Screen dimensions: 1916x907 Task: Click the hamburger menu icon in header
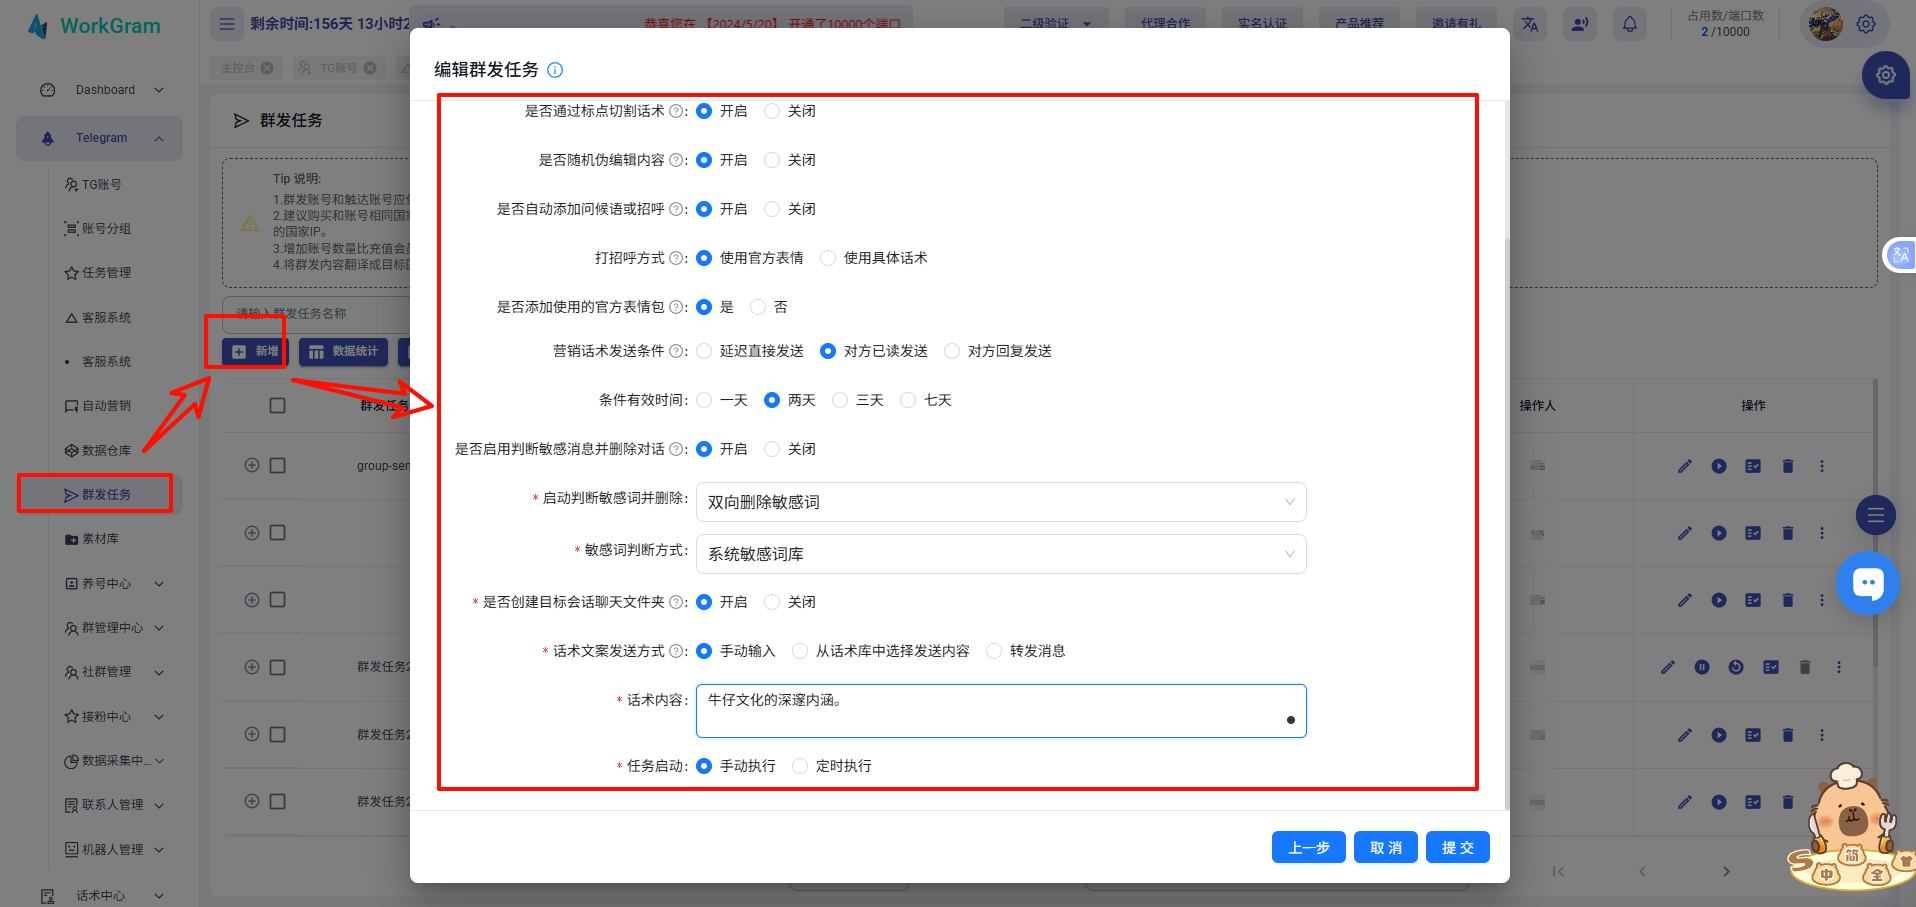point(227,24)
